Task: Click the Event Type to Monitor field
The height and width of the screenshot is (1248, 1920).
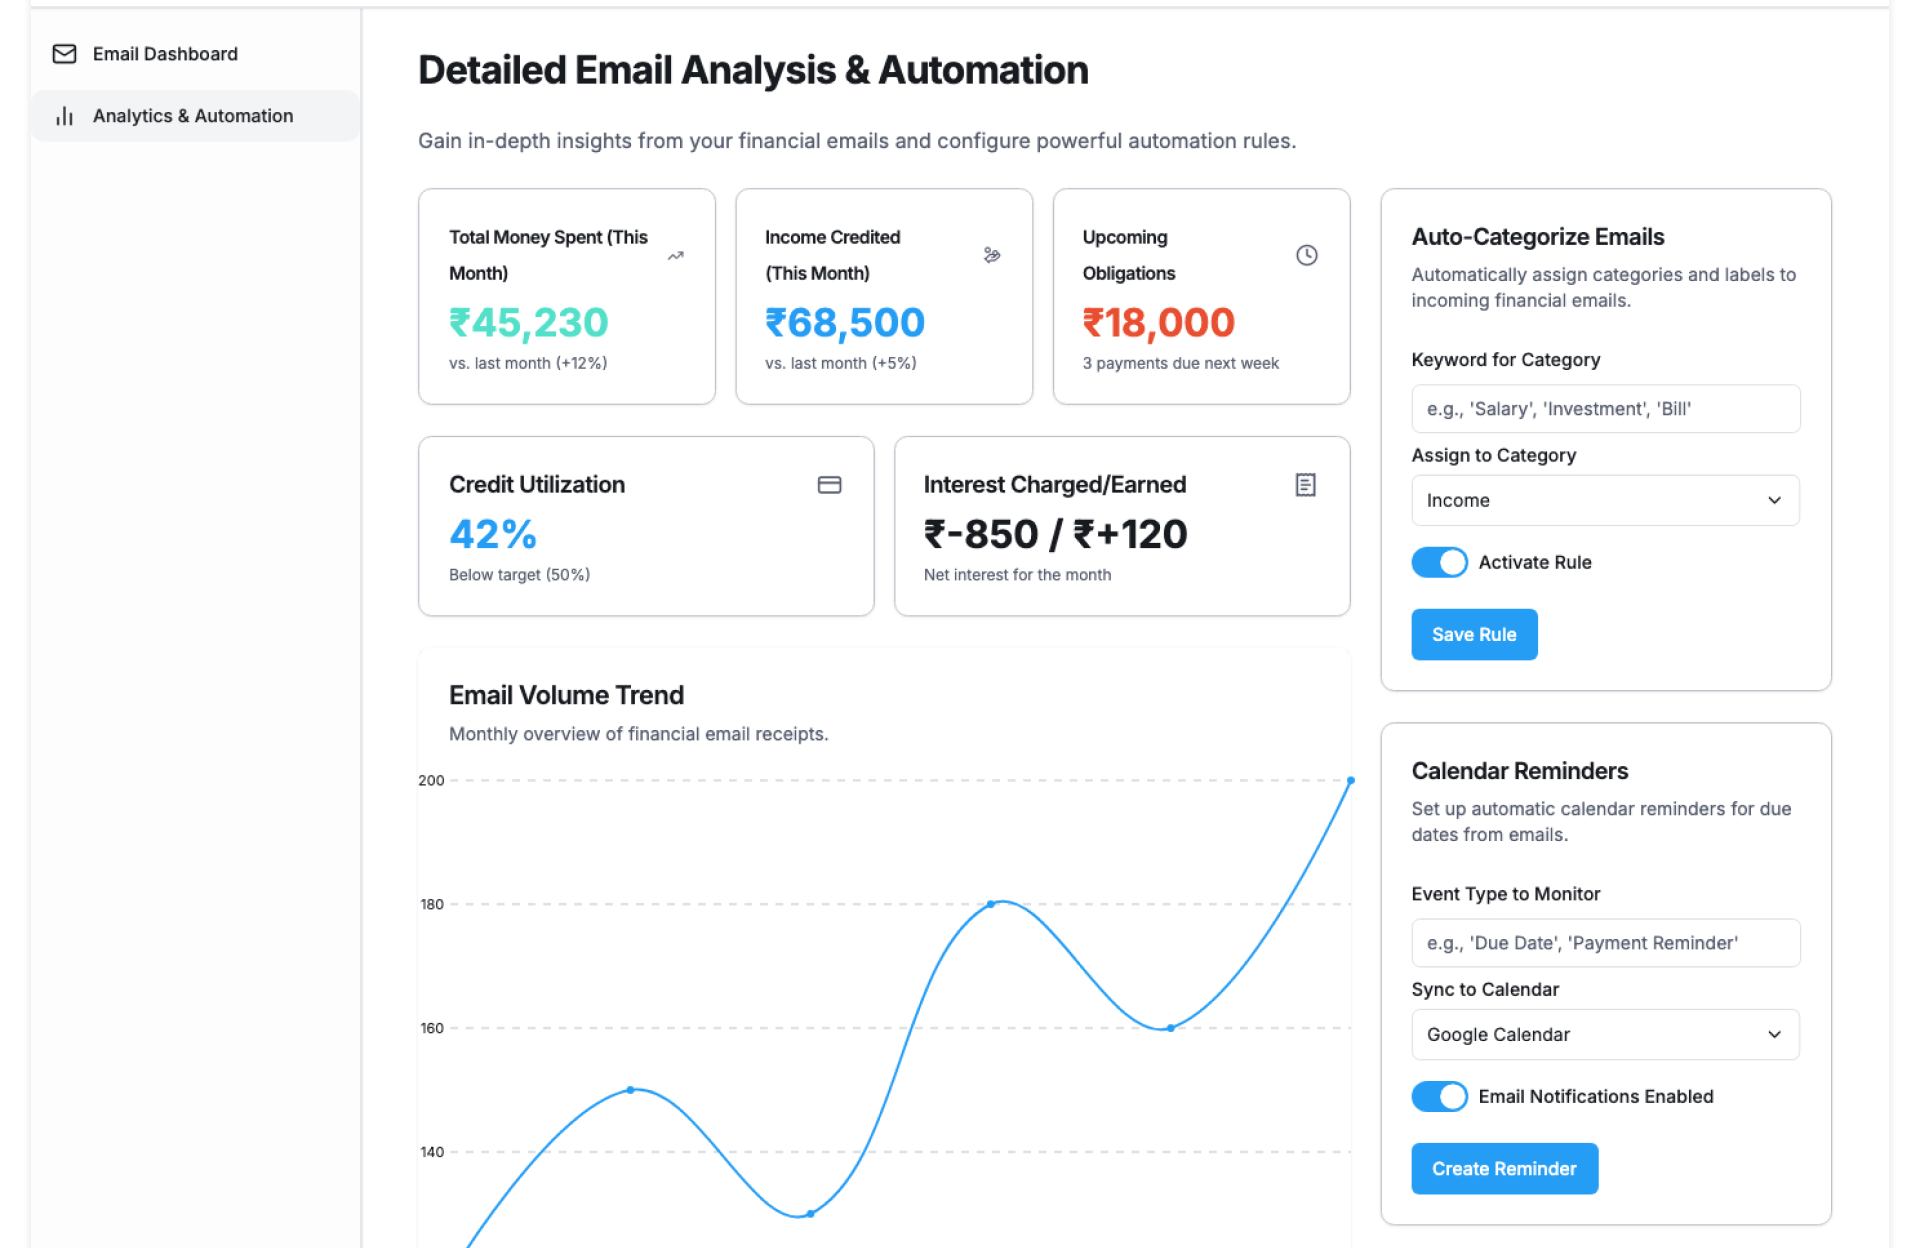Action: point(1604,943)
